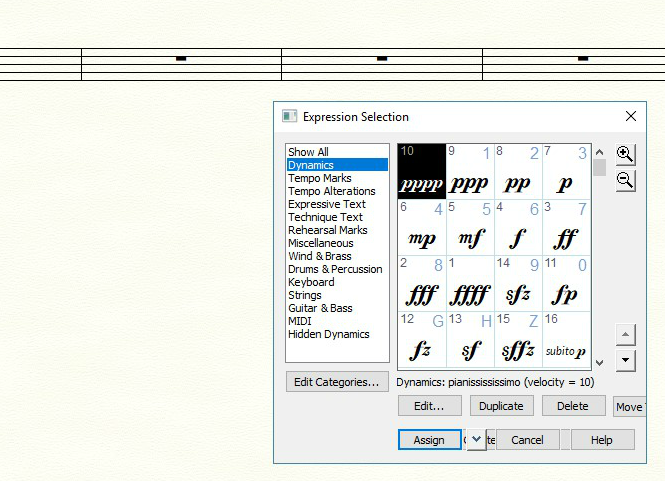Switch to Rehearsal Marks category

[327, 230]
